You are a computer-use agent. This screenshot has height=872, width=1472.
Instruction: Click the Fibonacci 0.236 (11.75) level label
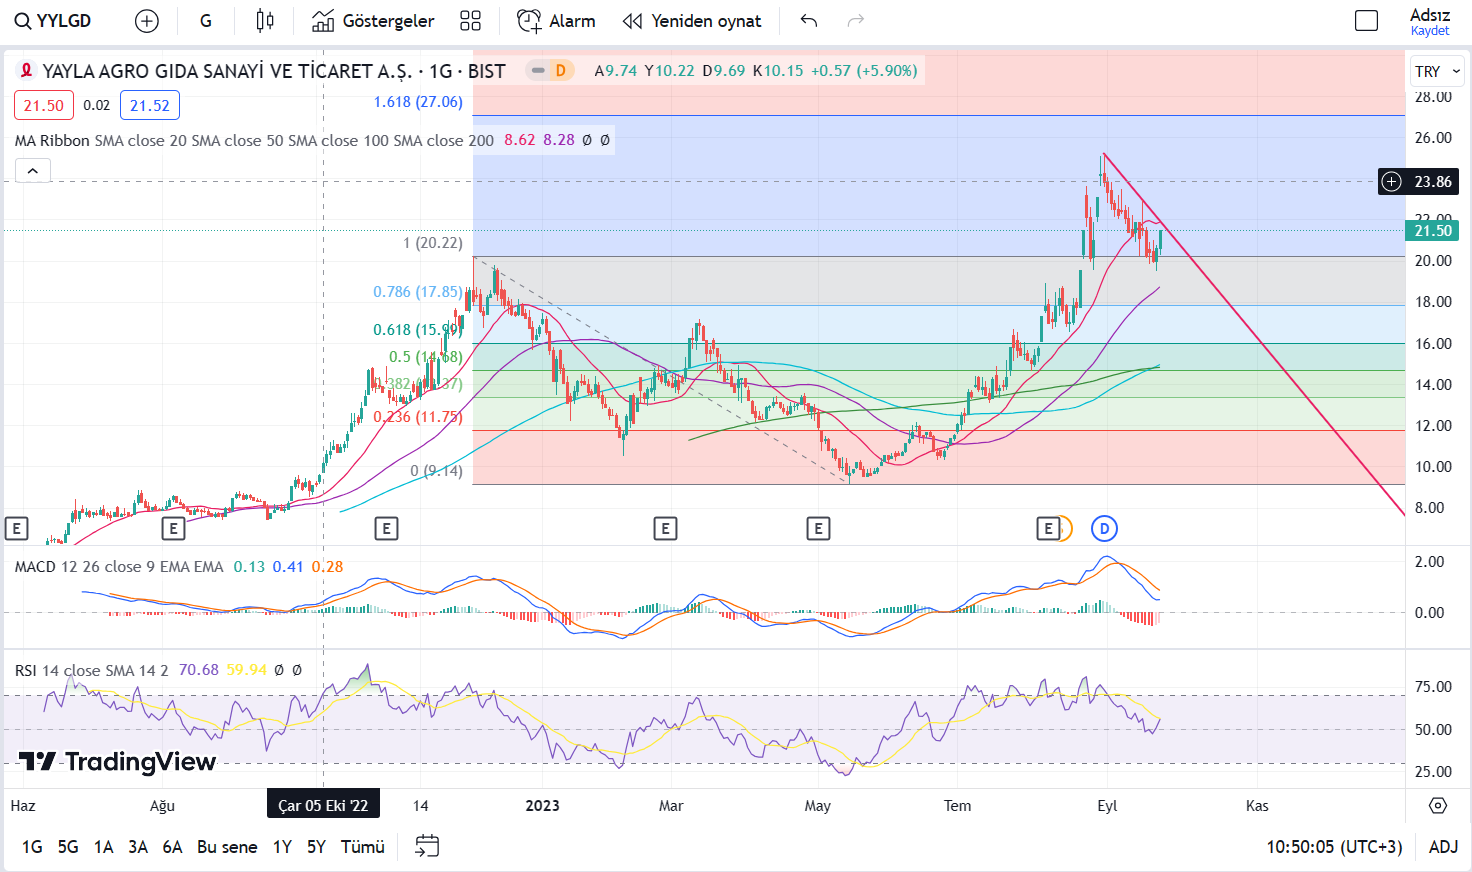tap(418, 417)
